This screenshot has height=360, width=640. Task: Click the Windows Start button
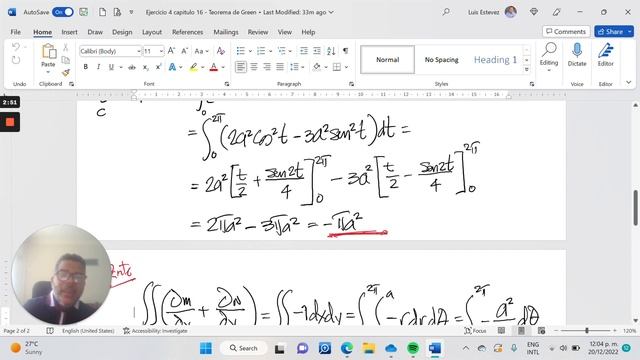[206, 348]
